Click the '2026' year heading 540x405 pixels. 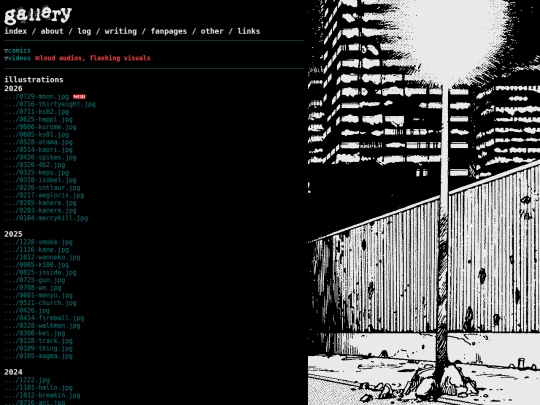(13, 89)
